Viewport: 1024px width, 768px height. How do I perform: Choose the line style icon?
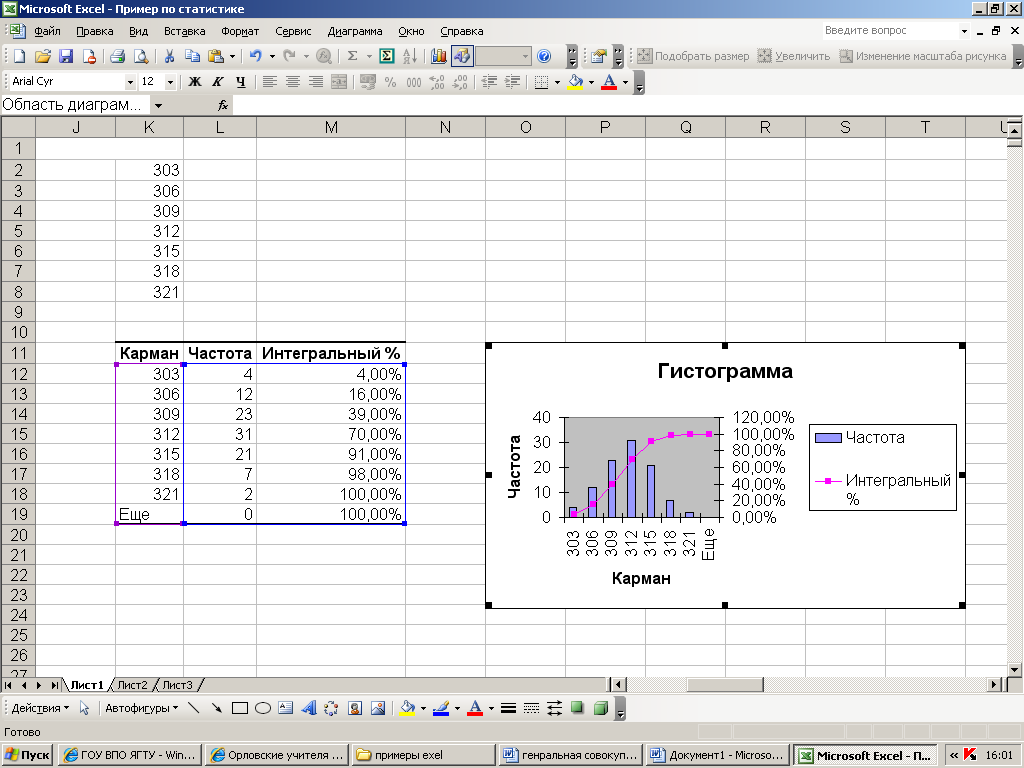point(509,708)
